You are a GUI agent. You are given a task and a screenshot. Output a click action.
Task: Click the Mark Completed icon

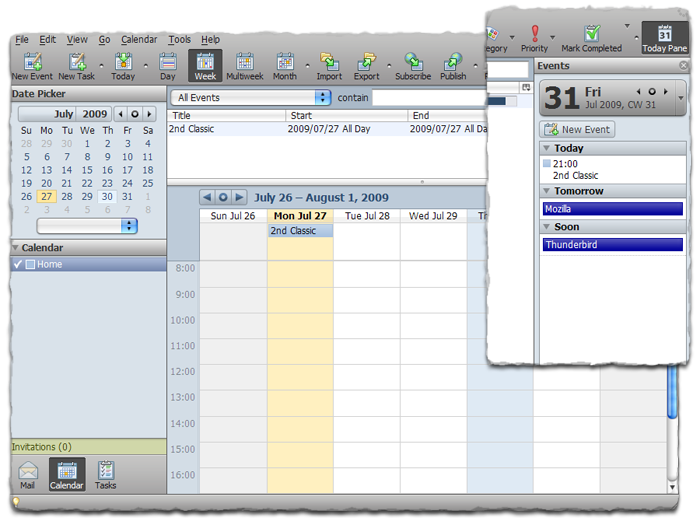click(x=592, y=34)
